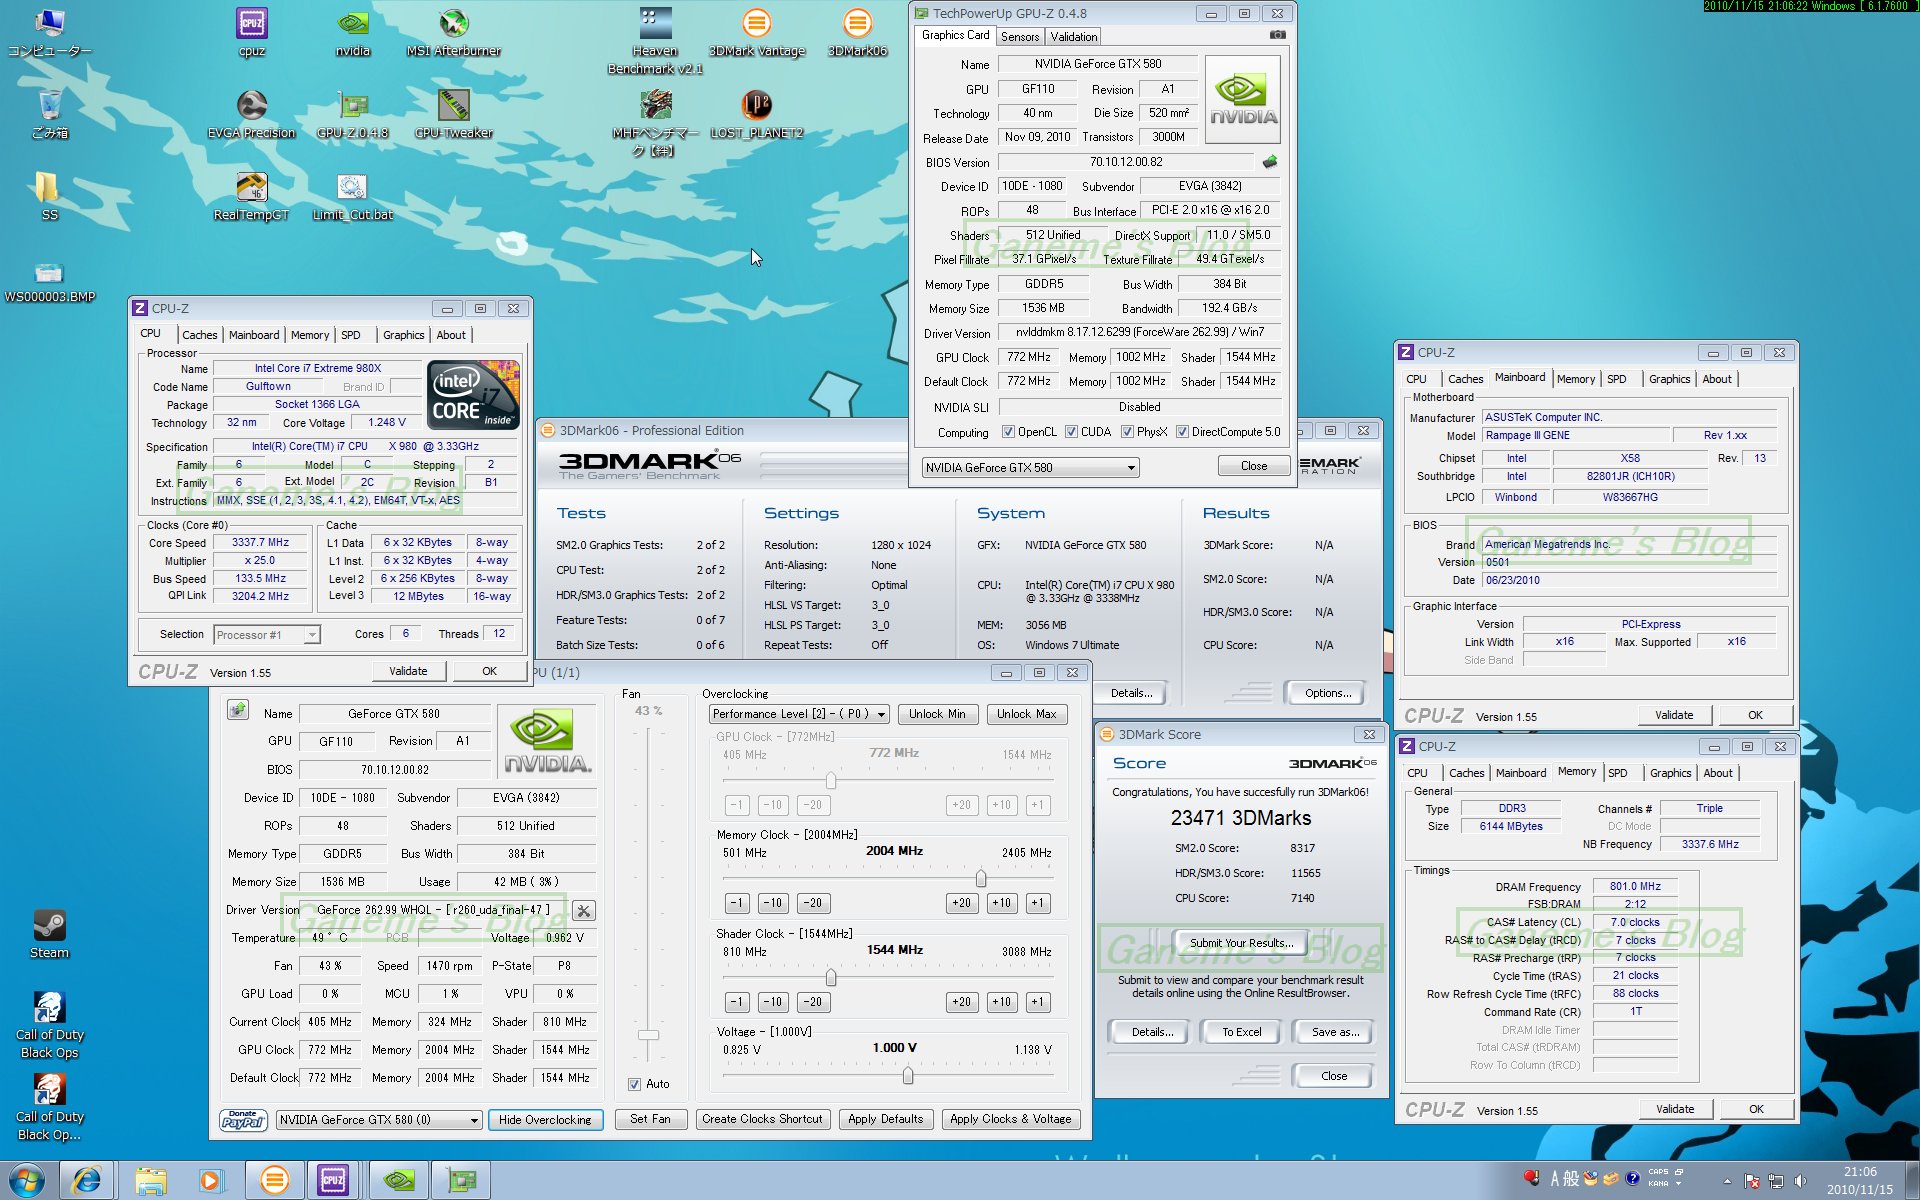Uncheck the Auto fan checkbox

(x=634, y=1084)
